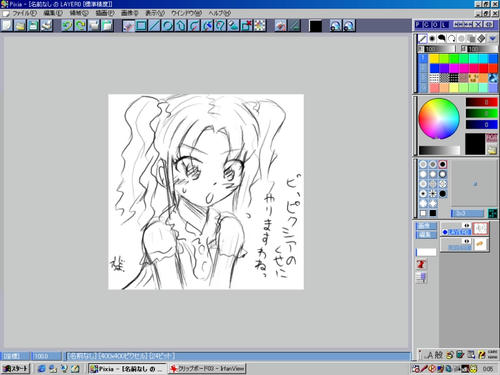Switch to IrfanView taskbar button
The height and width of the screenshot is (375, 500).
coord(207,369)
